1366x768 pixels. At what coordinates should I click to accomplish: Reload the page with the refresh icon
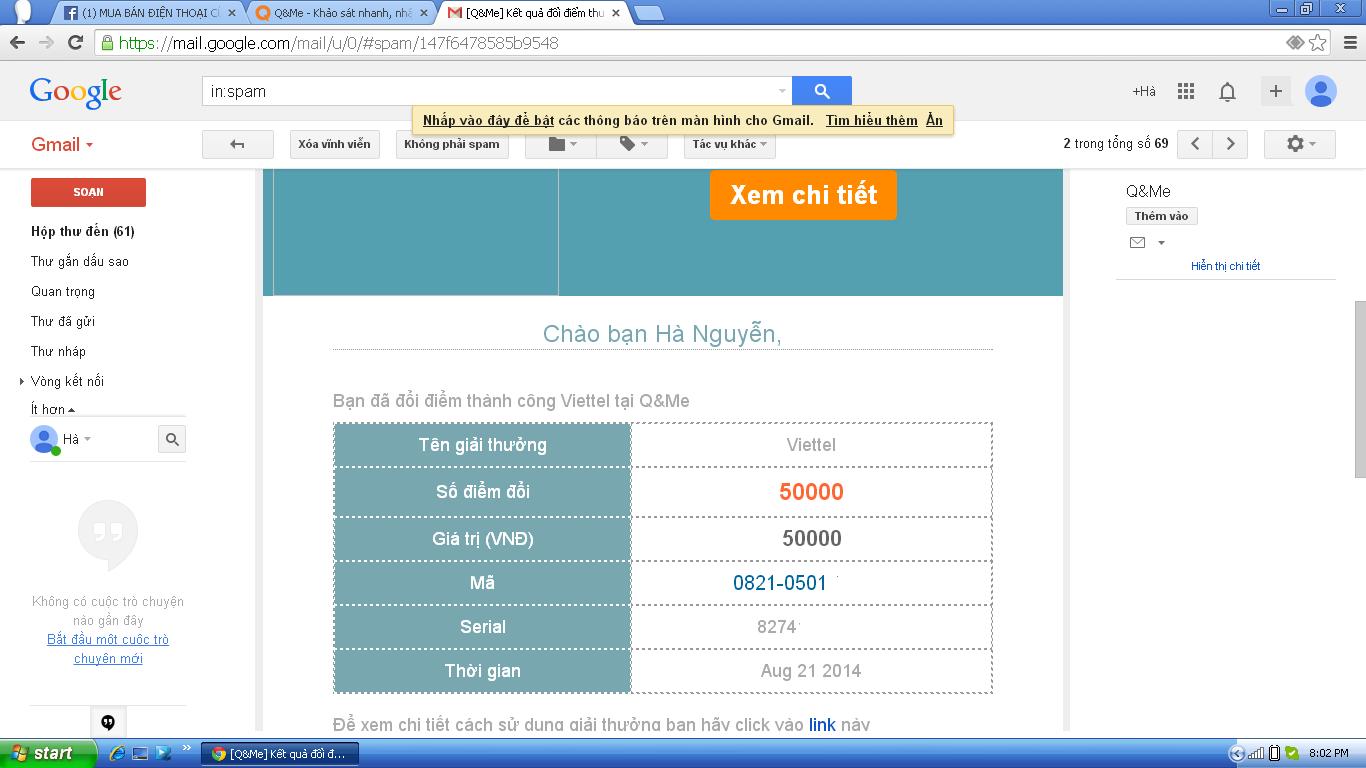(75, 43)
